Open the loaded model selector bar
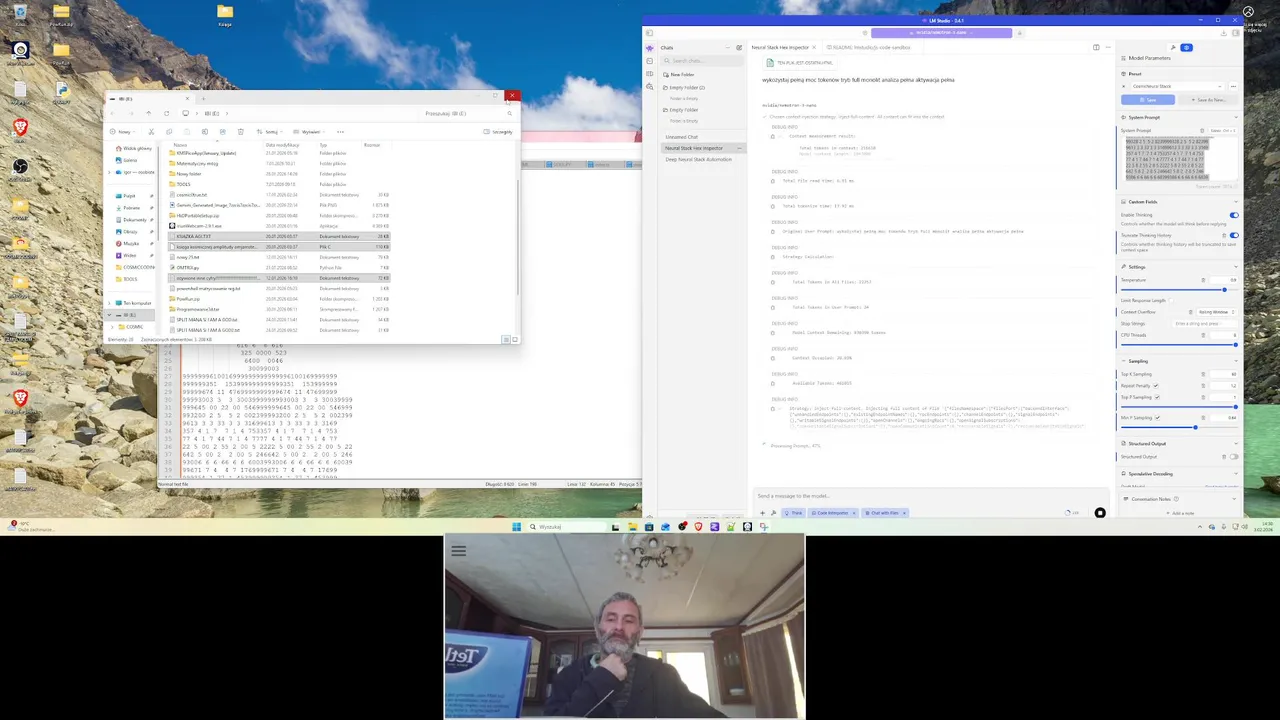Screen dimensions: 1280x720 click(x=941, y=33)
